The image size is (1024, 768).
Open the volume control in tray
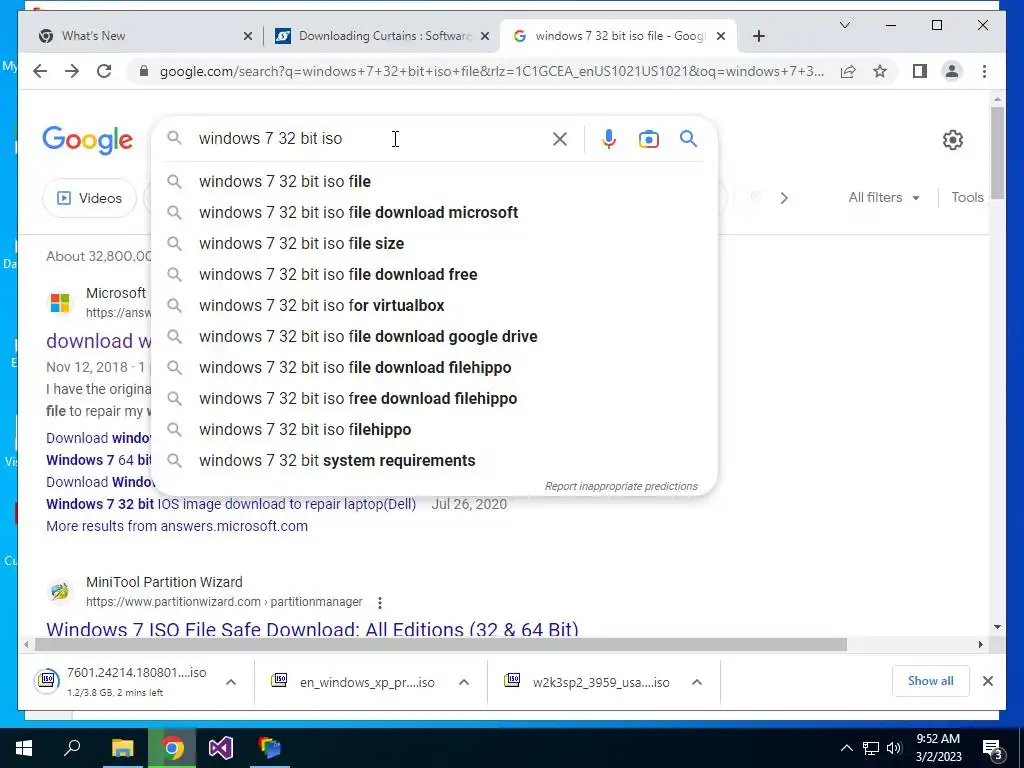894,748
